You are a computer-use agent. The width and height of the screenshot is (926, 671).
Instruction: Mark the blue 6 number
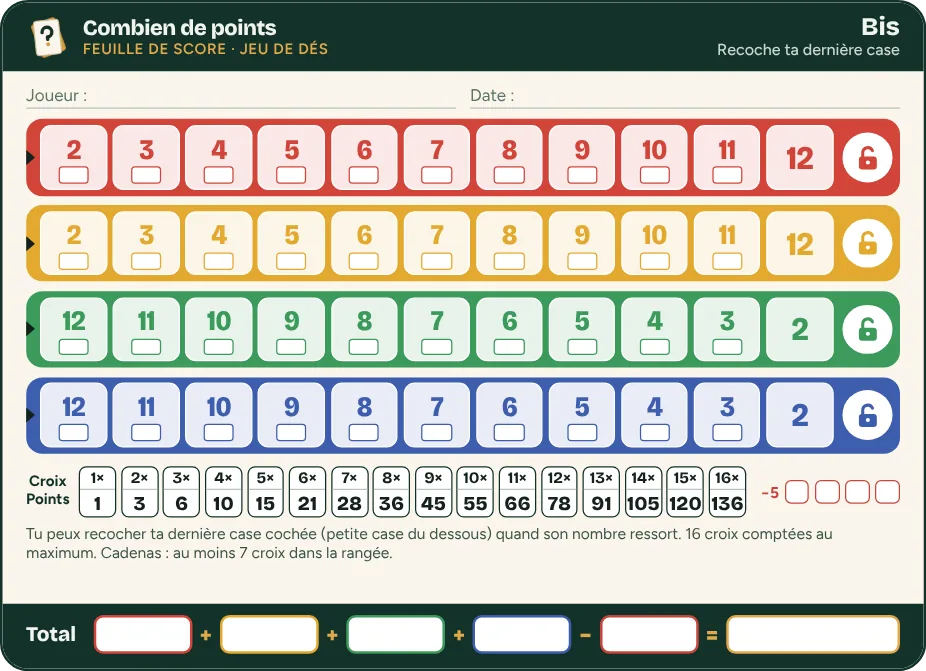pyautogui.click(x=509, y=407)
